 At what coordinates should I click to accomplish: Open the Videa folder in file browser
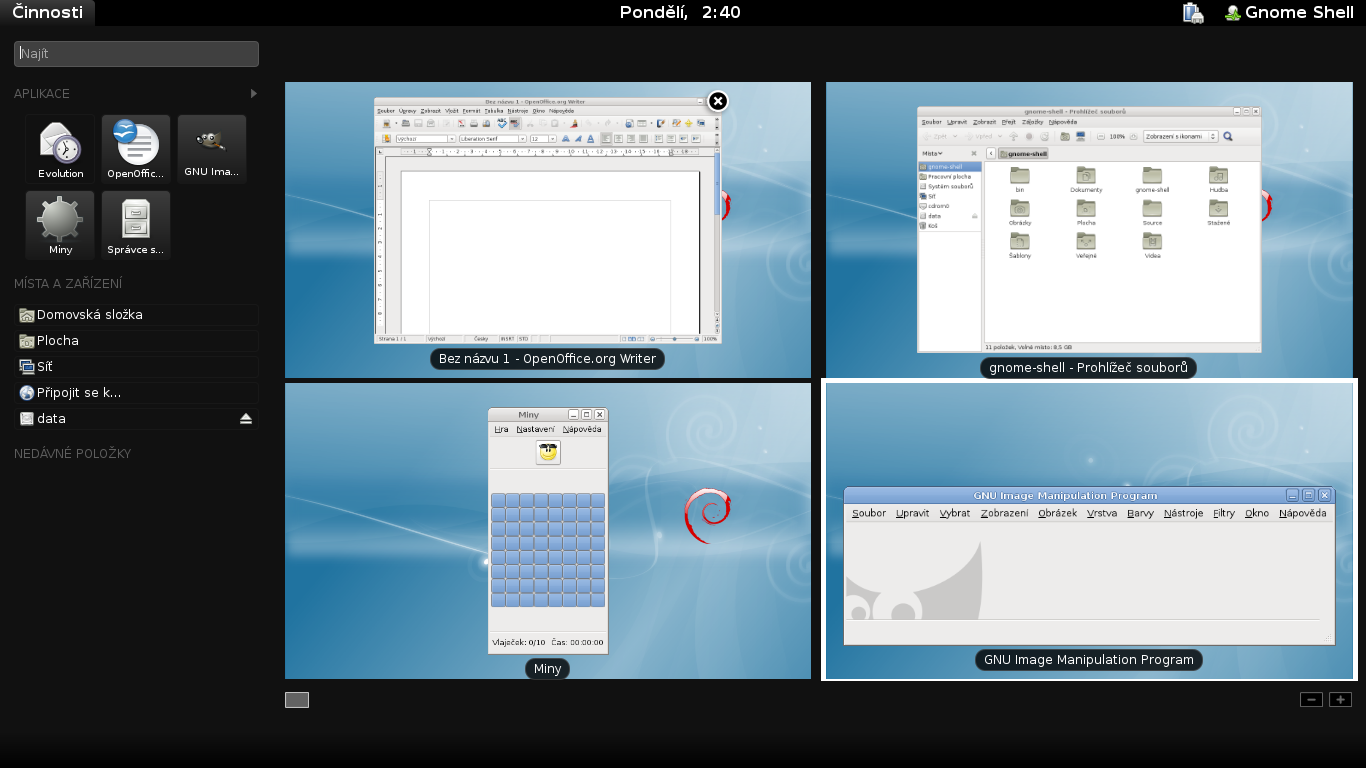click(x=1152, y=246)
